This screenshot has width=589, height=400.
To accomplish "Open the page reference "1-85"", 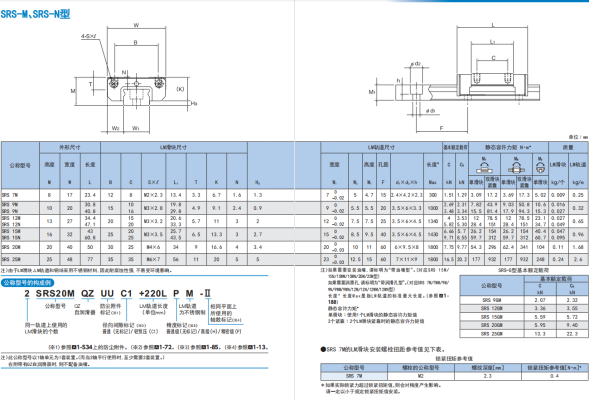I will point(211,347).
